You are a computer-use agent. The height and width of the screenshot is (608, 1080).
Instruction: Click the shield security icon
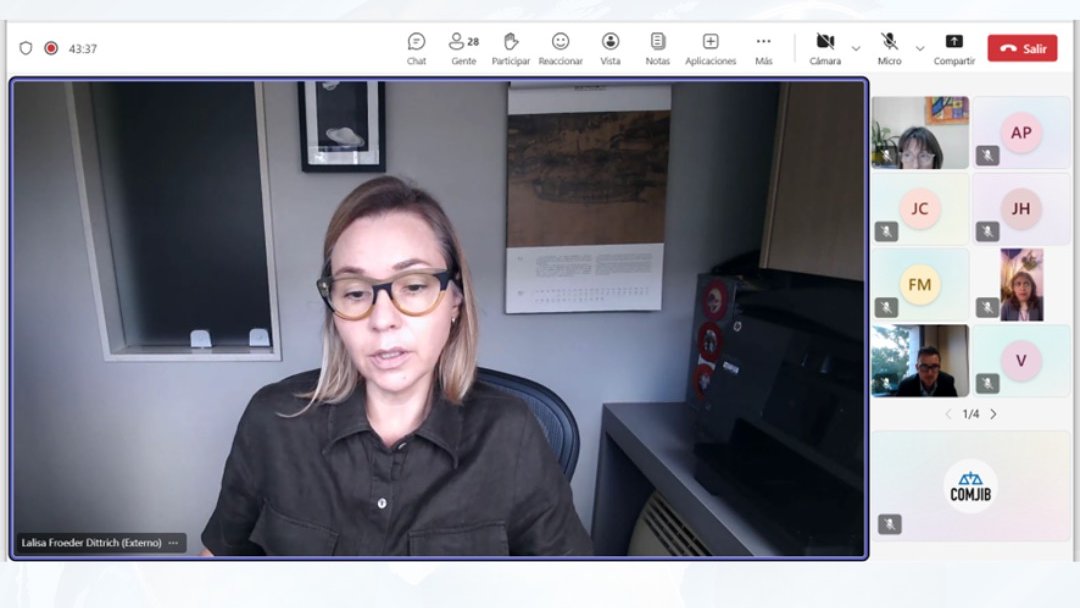(25, 48)
